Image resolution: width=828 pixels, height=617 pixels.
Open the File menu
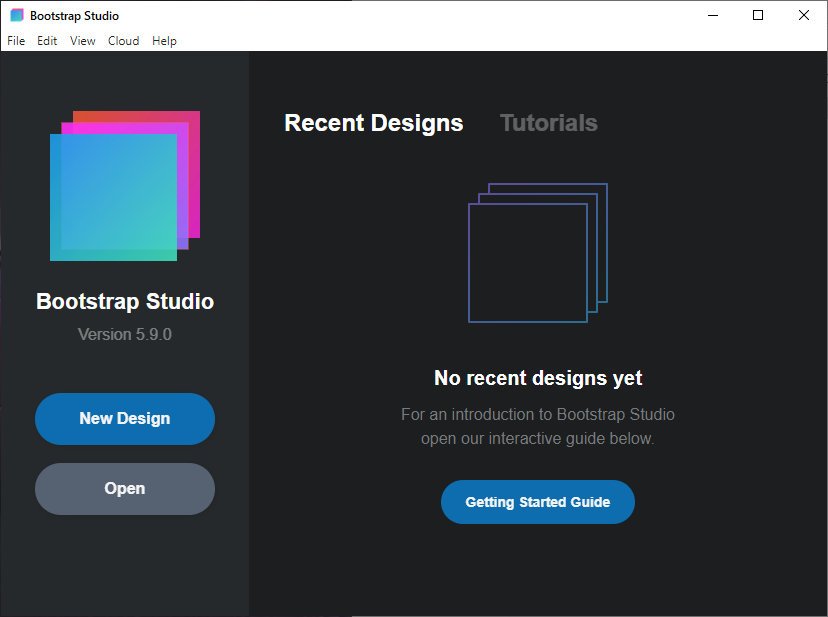16,41
